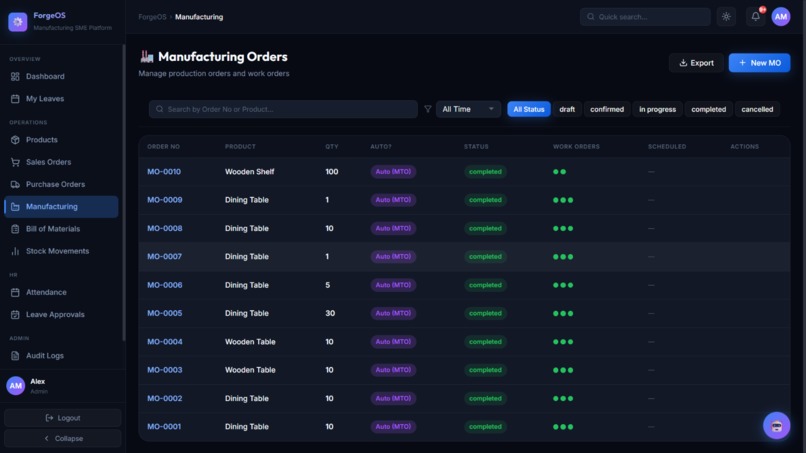Select Manufacturing in the sidebar
Screen dimensions: 806x453
pyautogui.click(x=61, y=207)
